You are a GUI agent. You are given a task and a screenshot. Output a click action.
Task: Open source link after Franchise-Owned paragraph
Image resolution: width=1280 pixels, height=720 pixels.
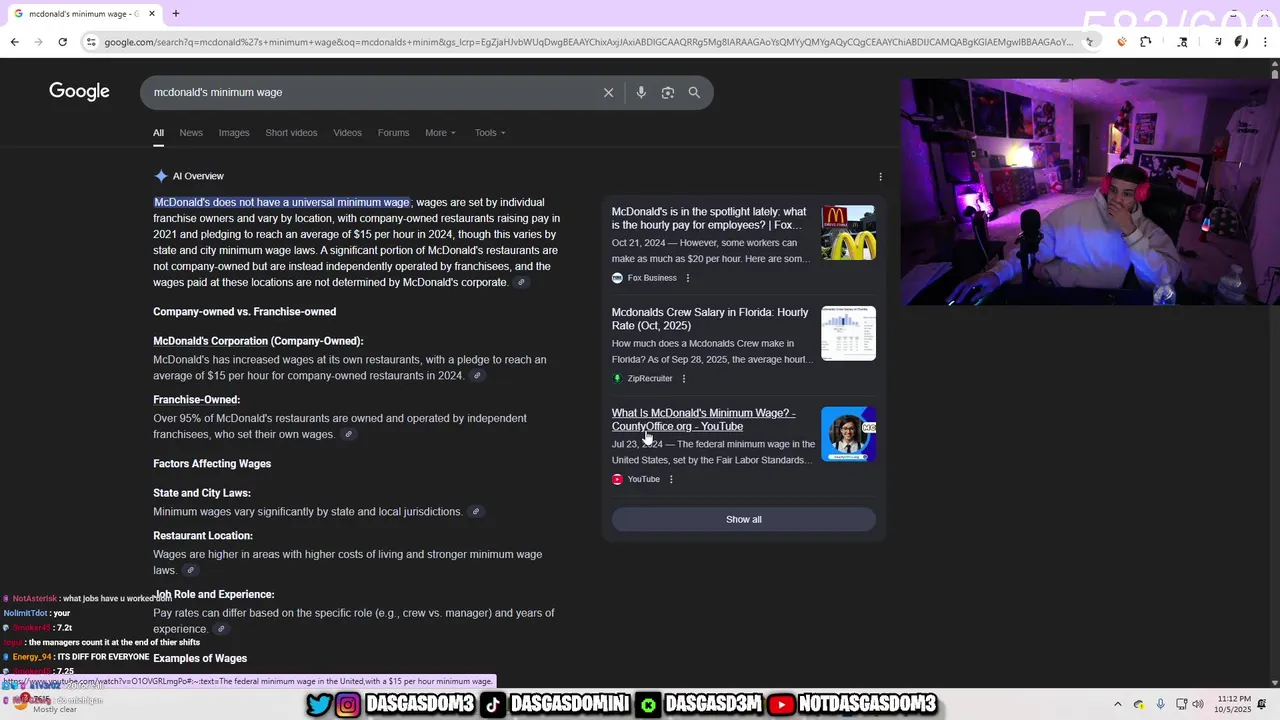coord(348,435)
